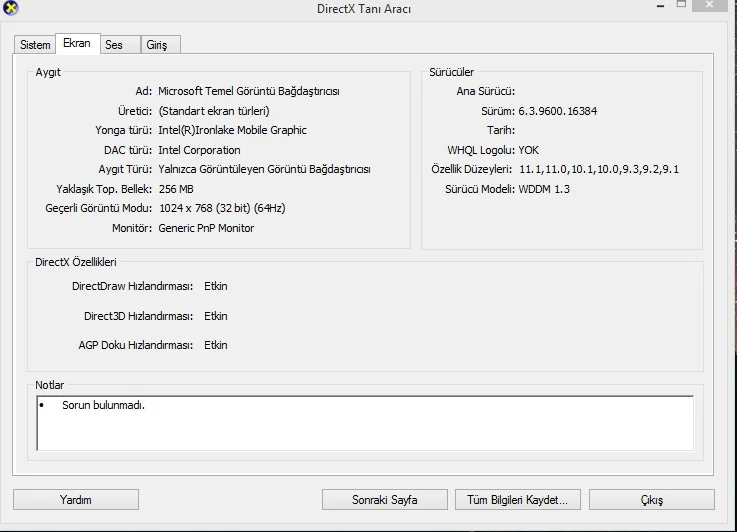The height and width of the screenshot is (532, 737).
Task: Click the 'Yonga türü:' label
Action: point(124,130)
